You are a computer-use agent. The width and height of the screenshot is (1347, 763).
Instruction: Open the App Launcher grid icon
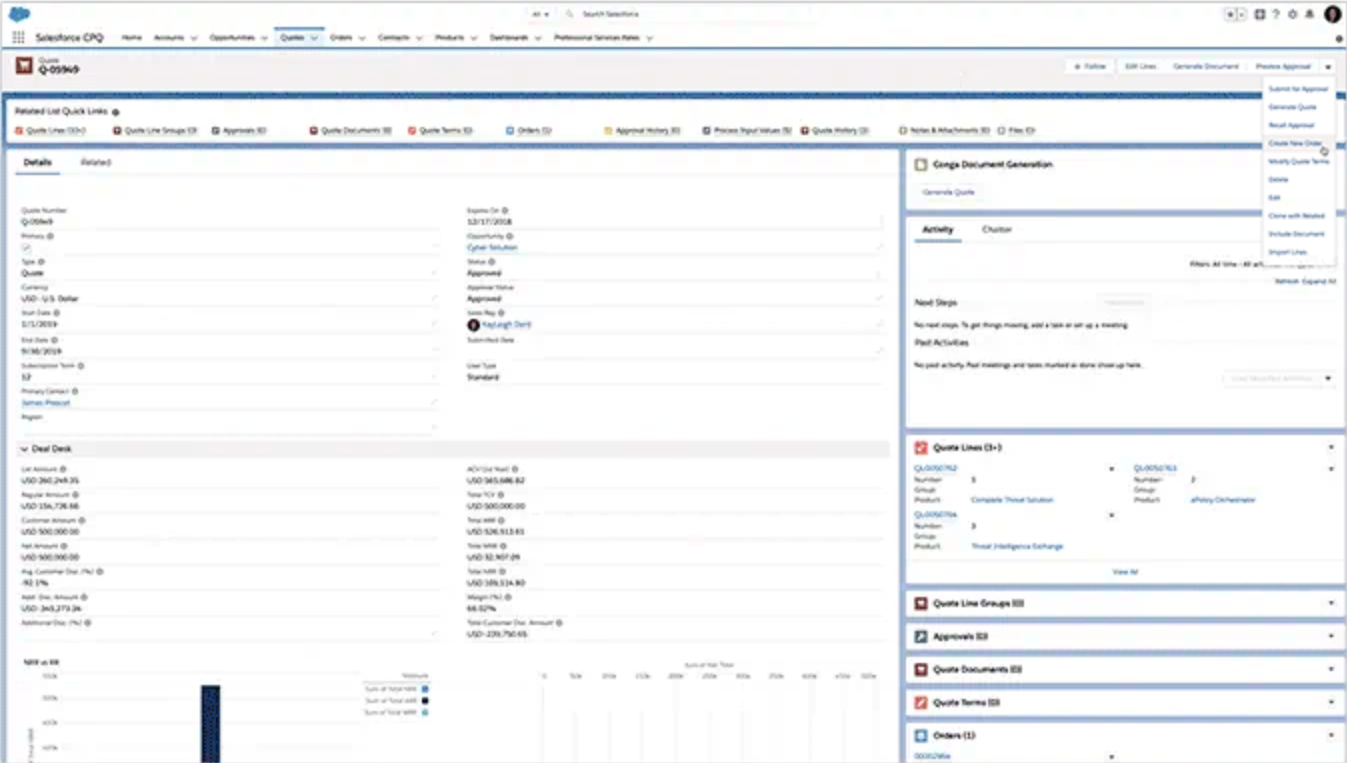click(18, 38)
